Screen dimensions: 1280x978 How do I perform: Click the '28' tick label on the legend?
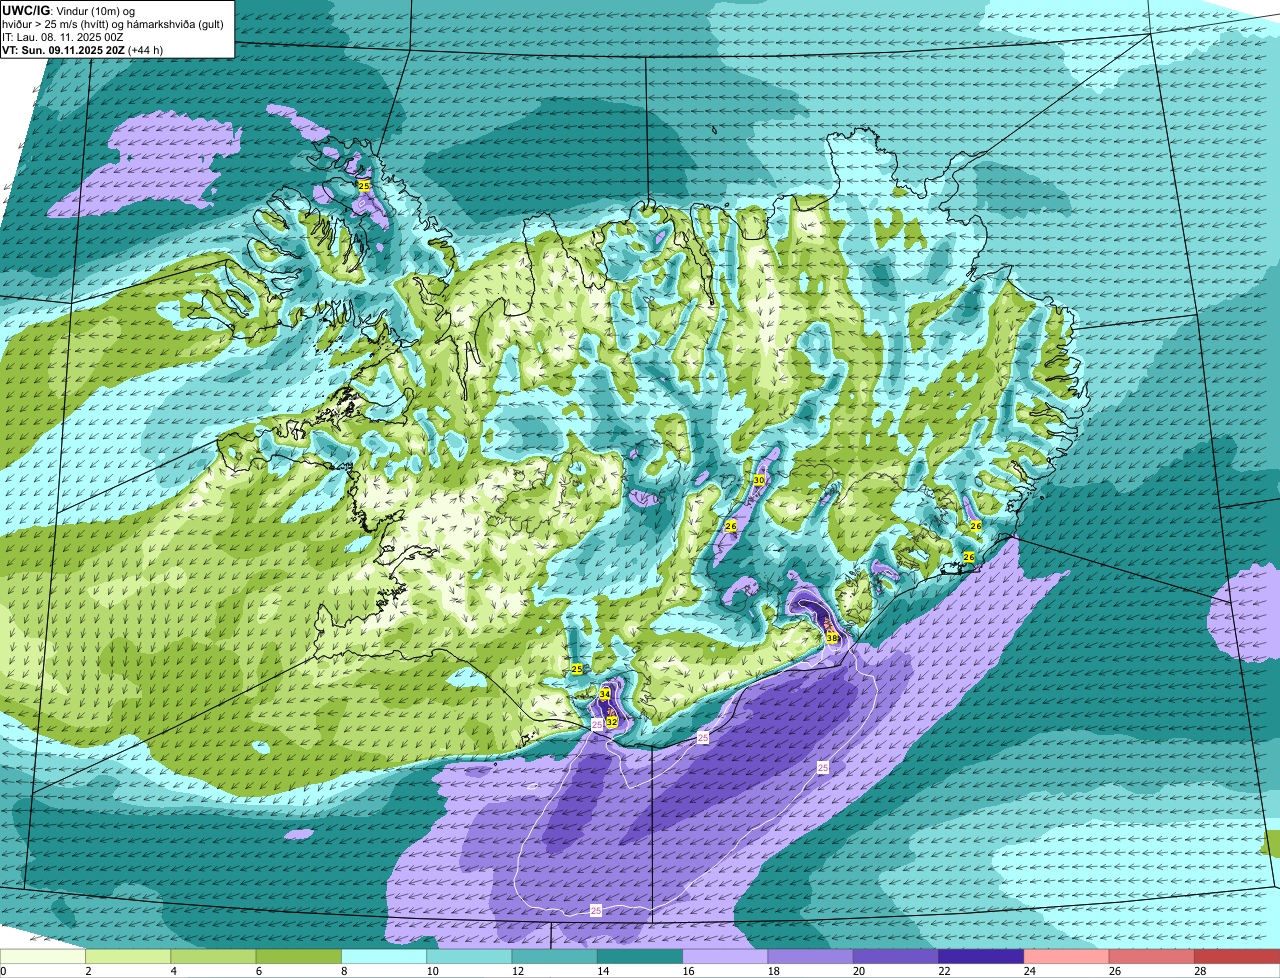coord(1200,971)
